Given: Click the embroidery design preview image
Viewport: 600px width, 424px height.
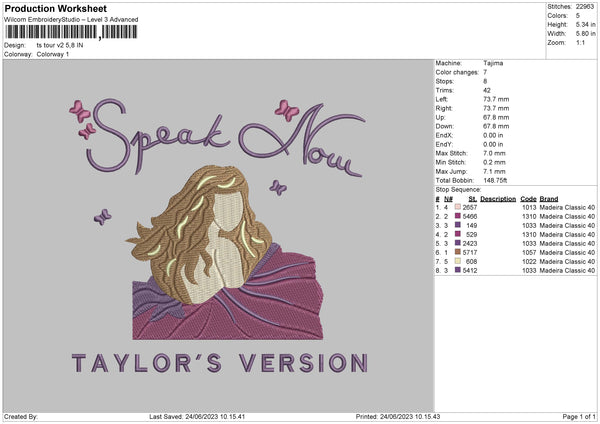Looking at the screenshot, I should pos(218,235).
